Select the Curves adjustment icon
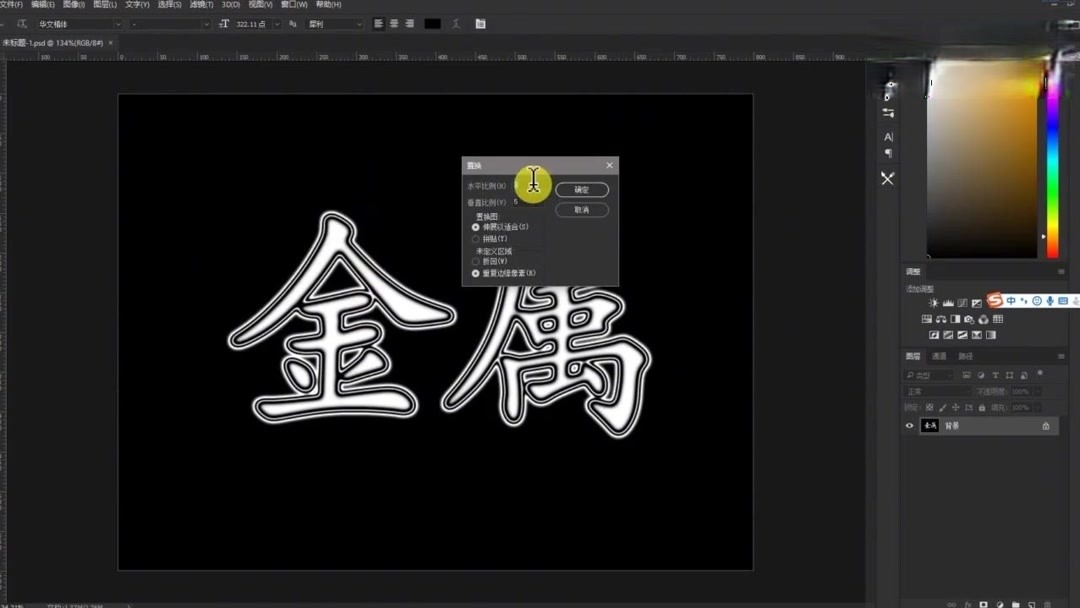The width and height of the screenshot is (1080, 608). click(x=963, y=302)
